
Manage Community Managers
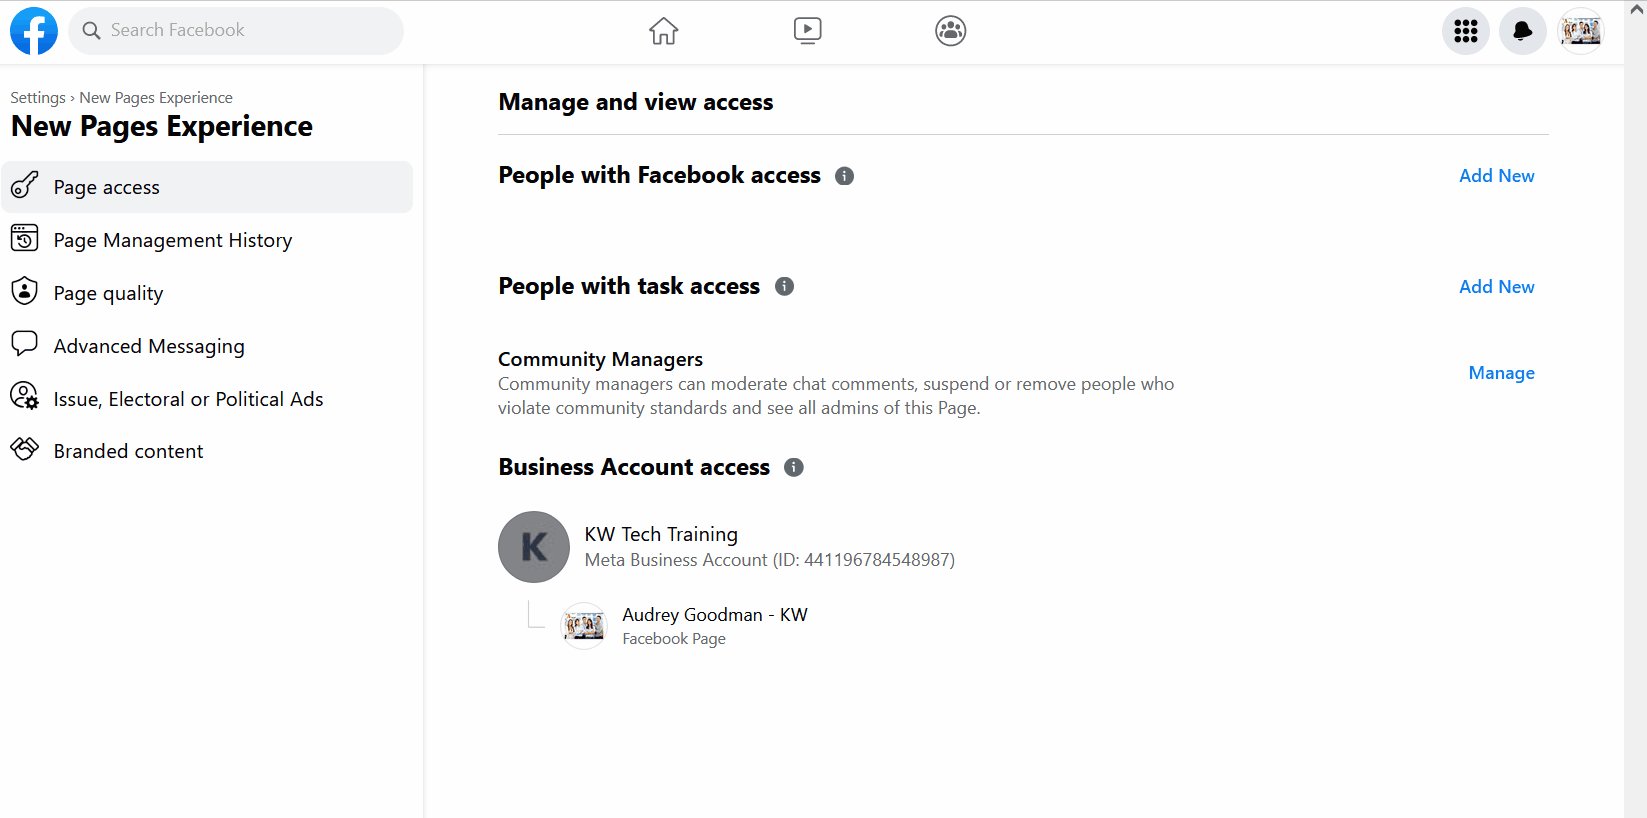(x=1501, y=373)
